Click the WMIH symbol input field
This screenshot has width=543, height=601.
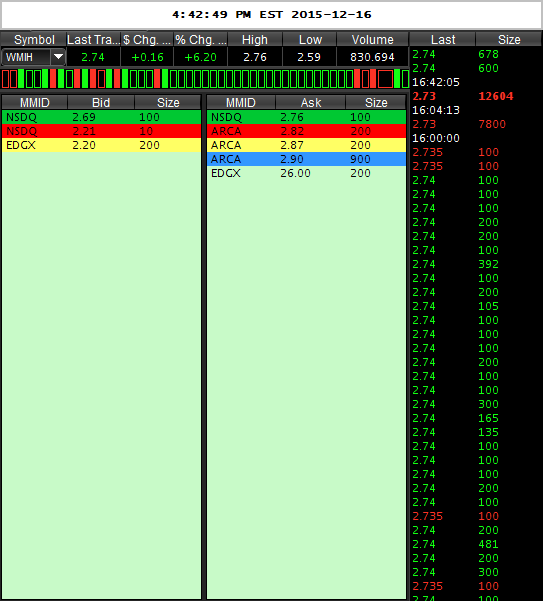pyautogui.click(x=26, y=57)
